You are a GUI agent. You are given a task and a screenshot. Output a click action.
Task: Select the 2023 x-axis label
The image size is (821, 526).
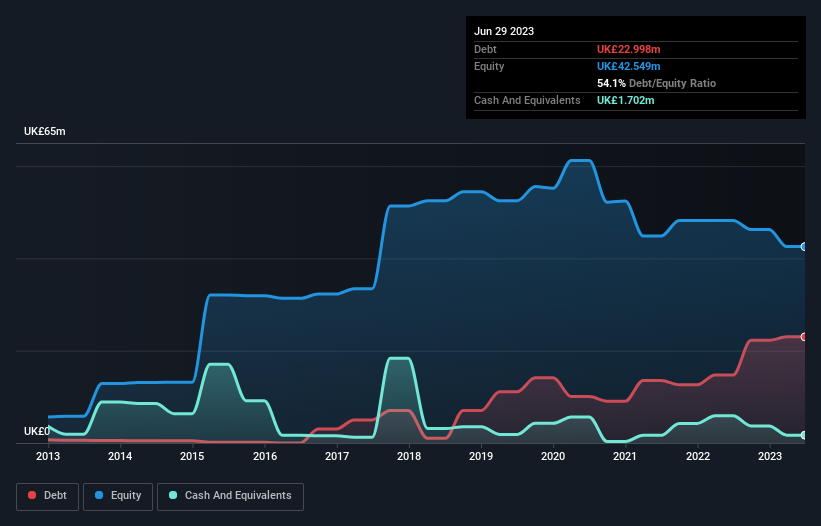(770, 456)
